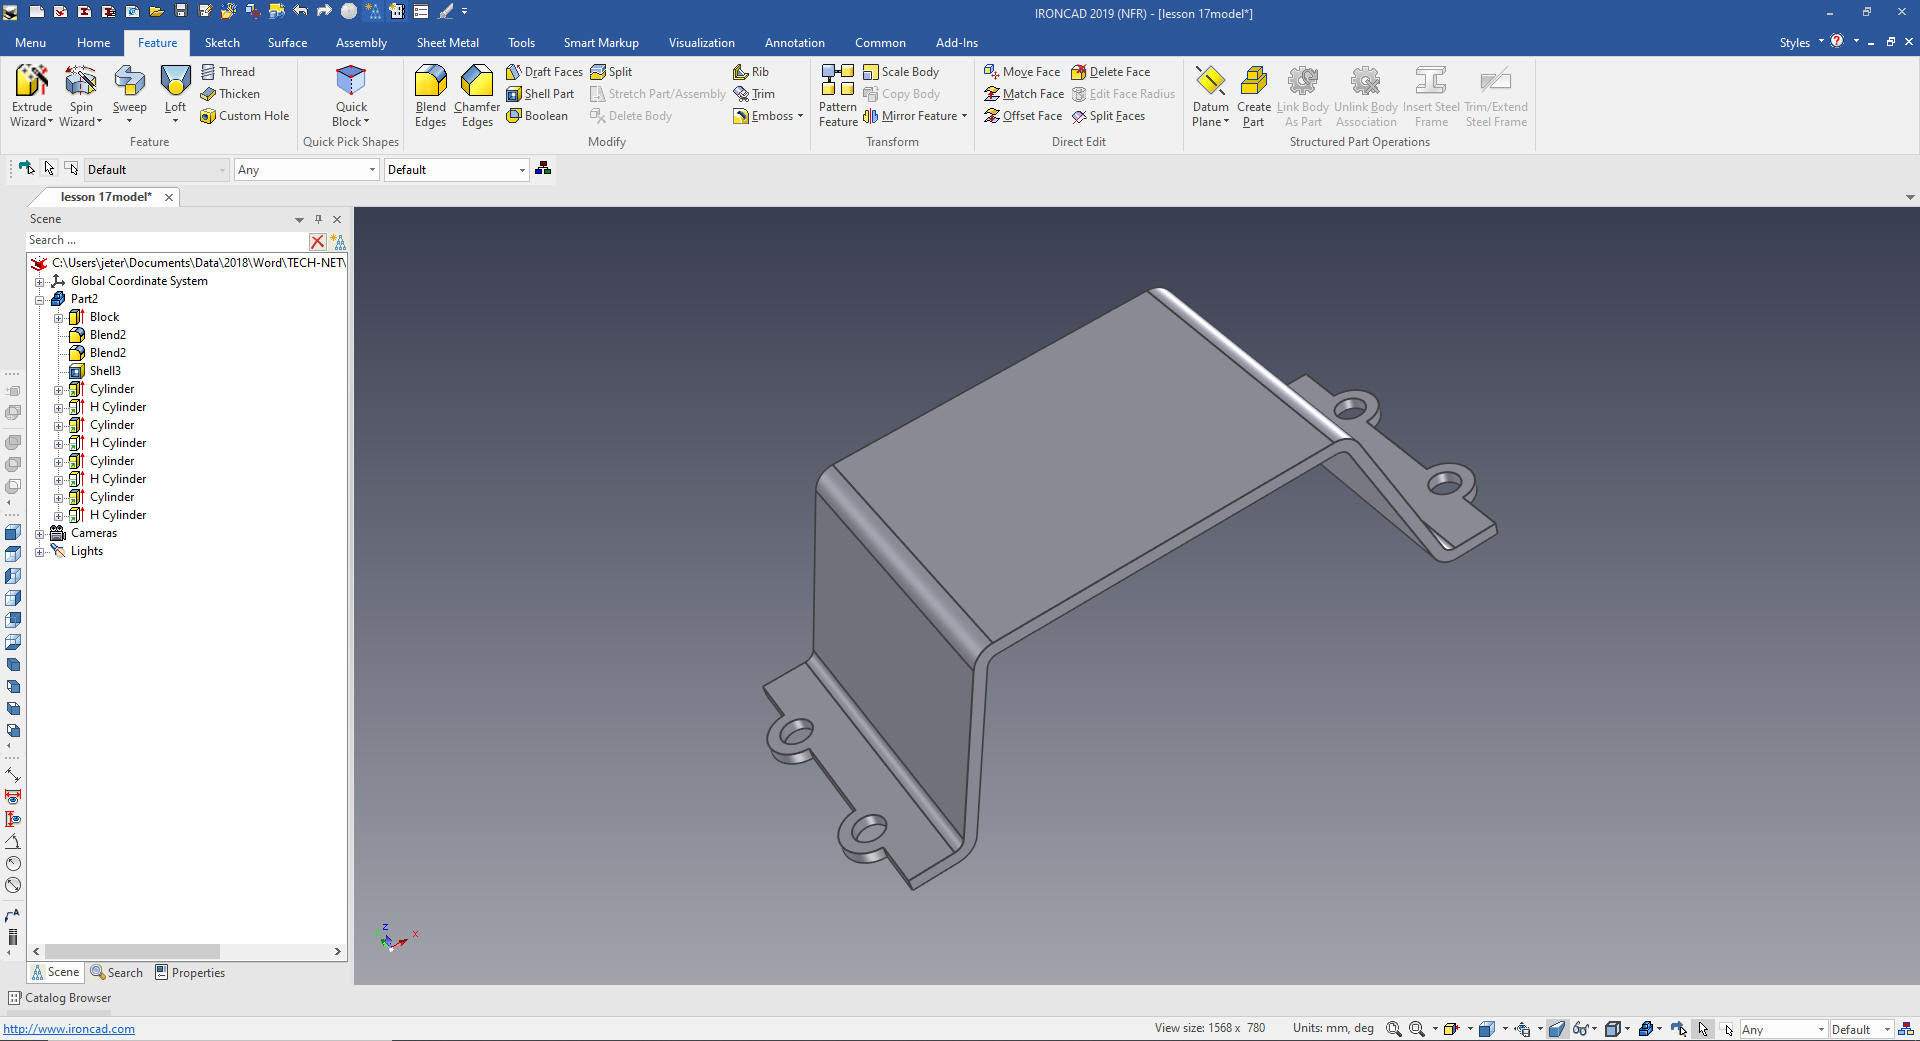Viewport: 1920px width, 1041px height.
Task: Select the Rib tool
Action: (x=751, y=72)
